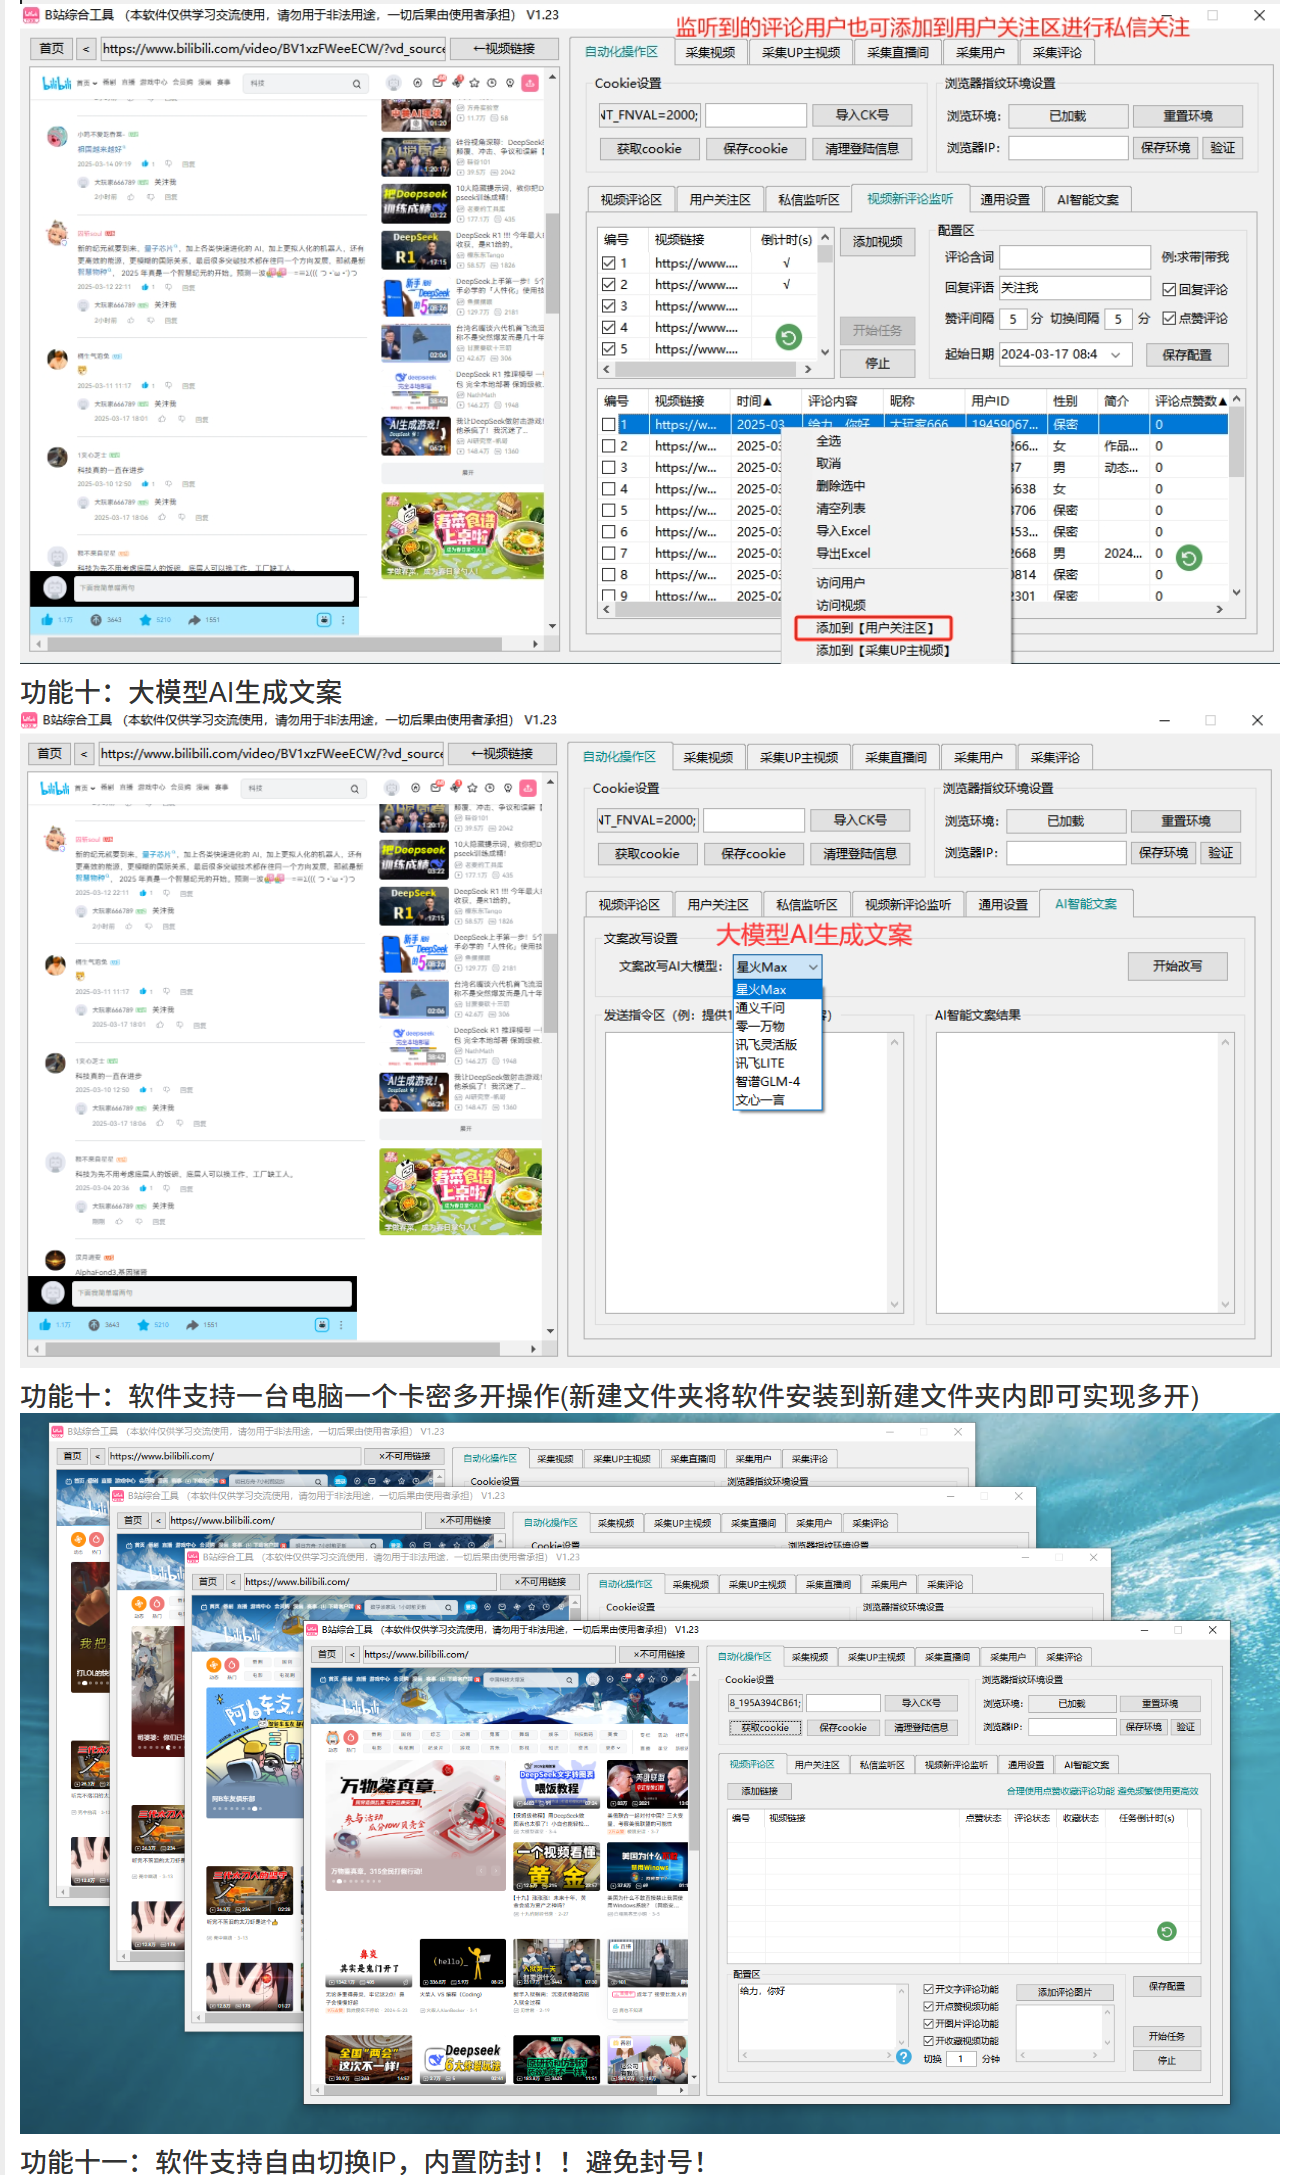Viewport: 1293px width, 2175px height.
Task: Click the search magnifier in top window's bilibili page
Action: [356, 84]
